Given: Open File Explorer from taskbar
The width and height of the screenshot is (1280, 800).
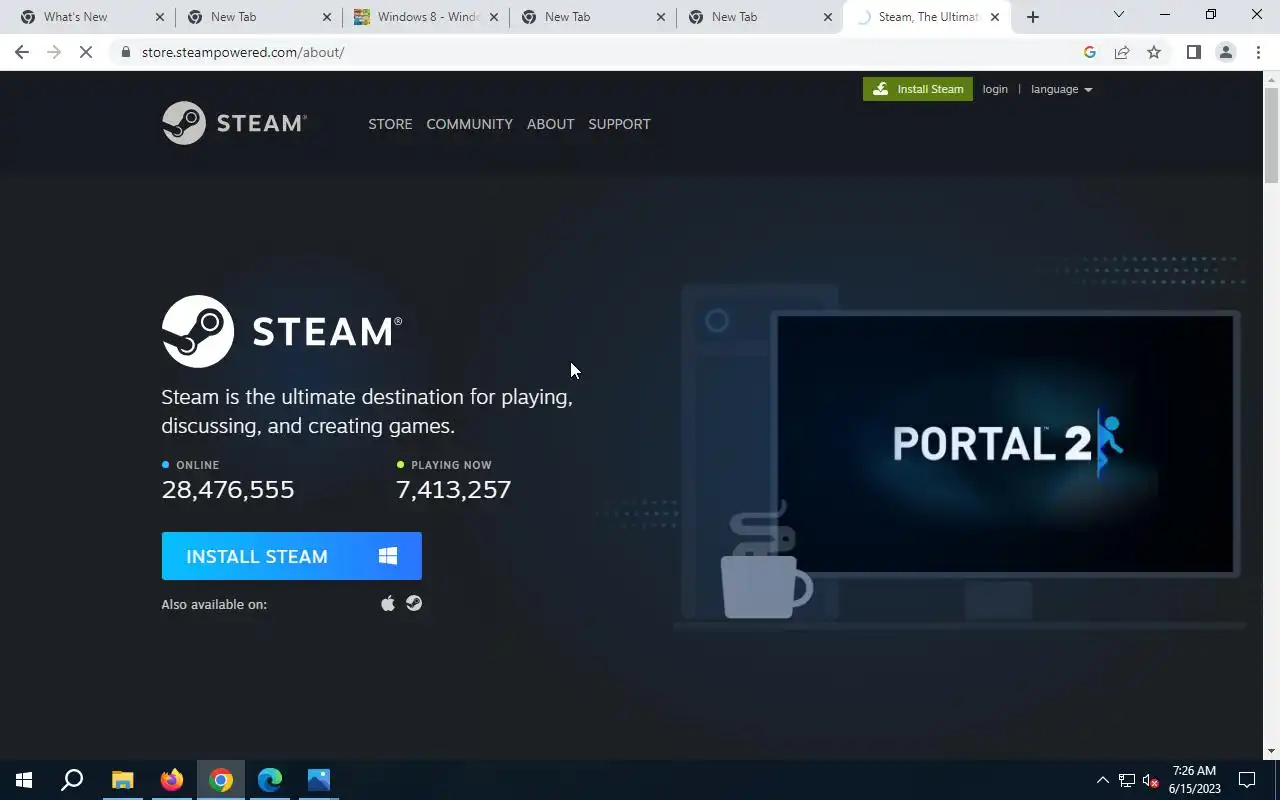Looking at the screenshot, I should pyautogui.click(x=122, y=780).
